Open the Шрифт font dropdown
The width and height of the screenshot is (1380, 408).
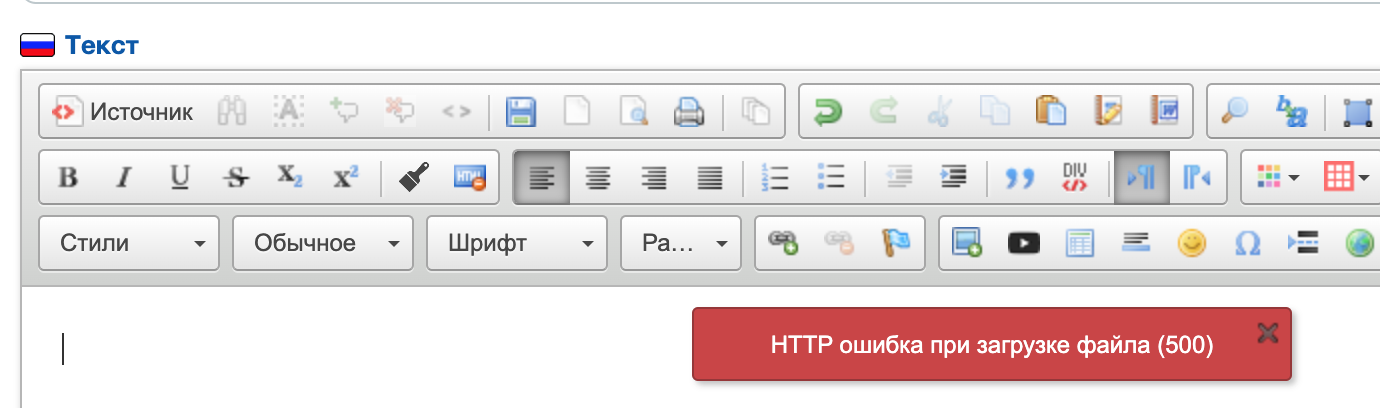(517, 243)
